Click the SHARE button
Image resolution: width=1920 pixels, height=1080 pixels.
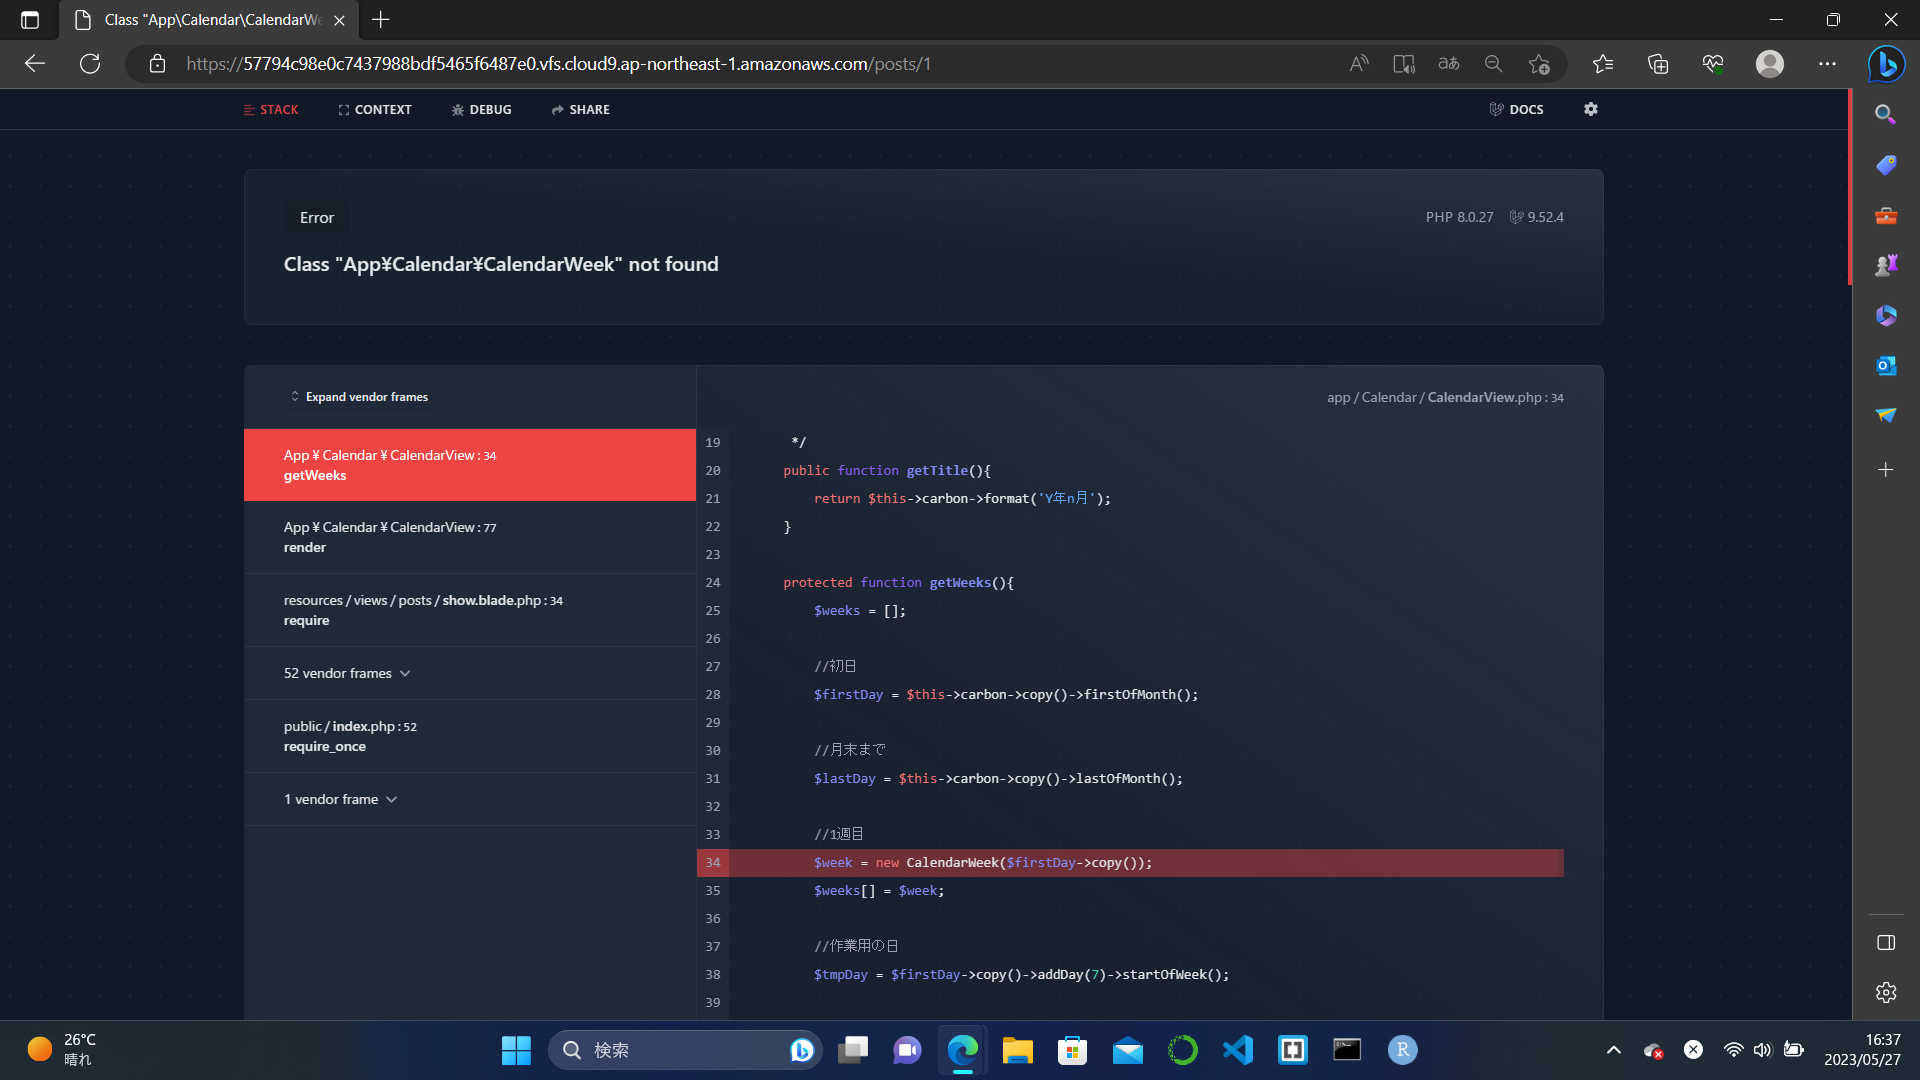(x=581, y=110)
